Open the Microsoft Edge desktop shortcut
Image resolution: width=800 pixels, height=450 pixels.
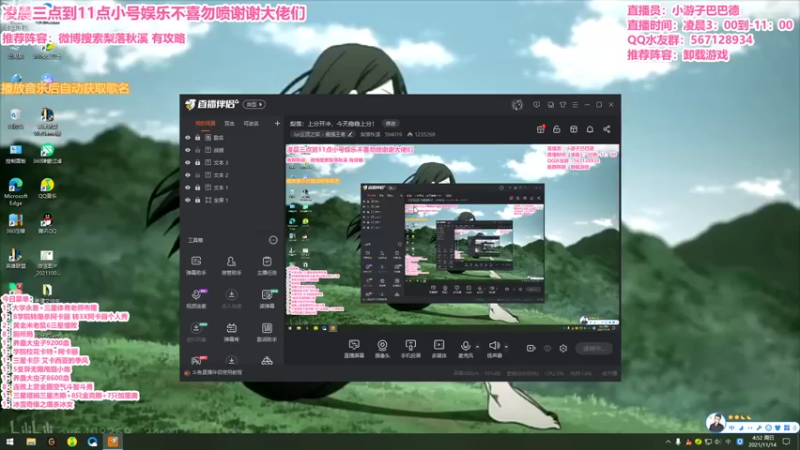point(15,192)
